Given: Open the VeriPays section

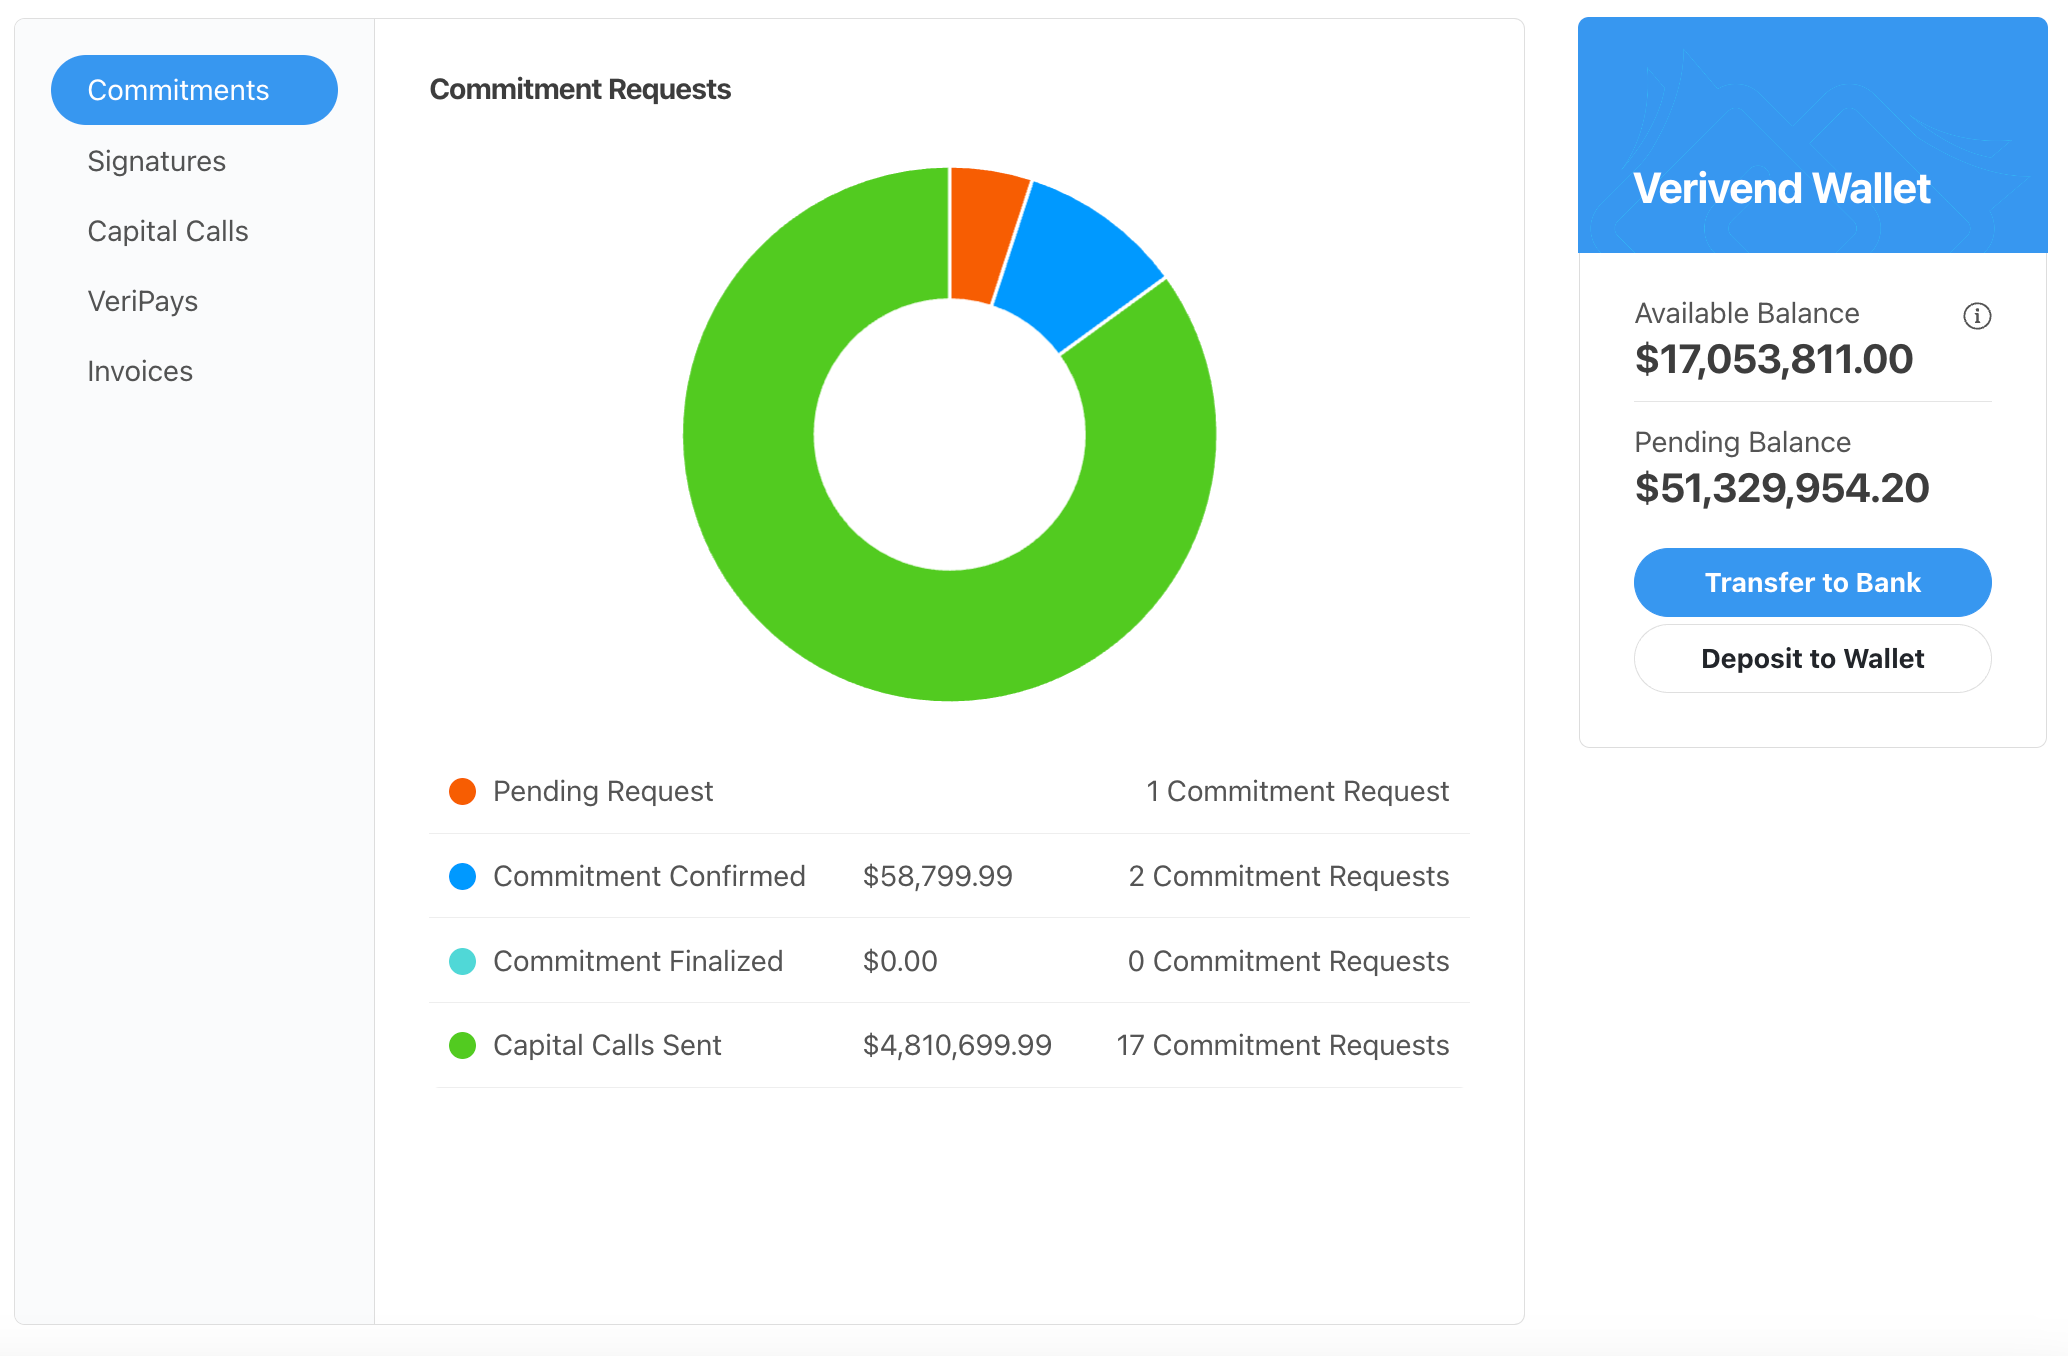Looking at the screenshot, I should click(143, 301).
